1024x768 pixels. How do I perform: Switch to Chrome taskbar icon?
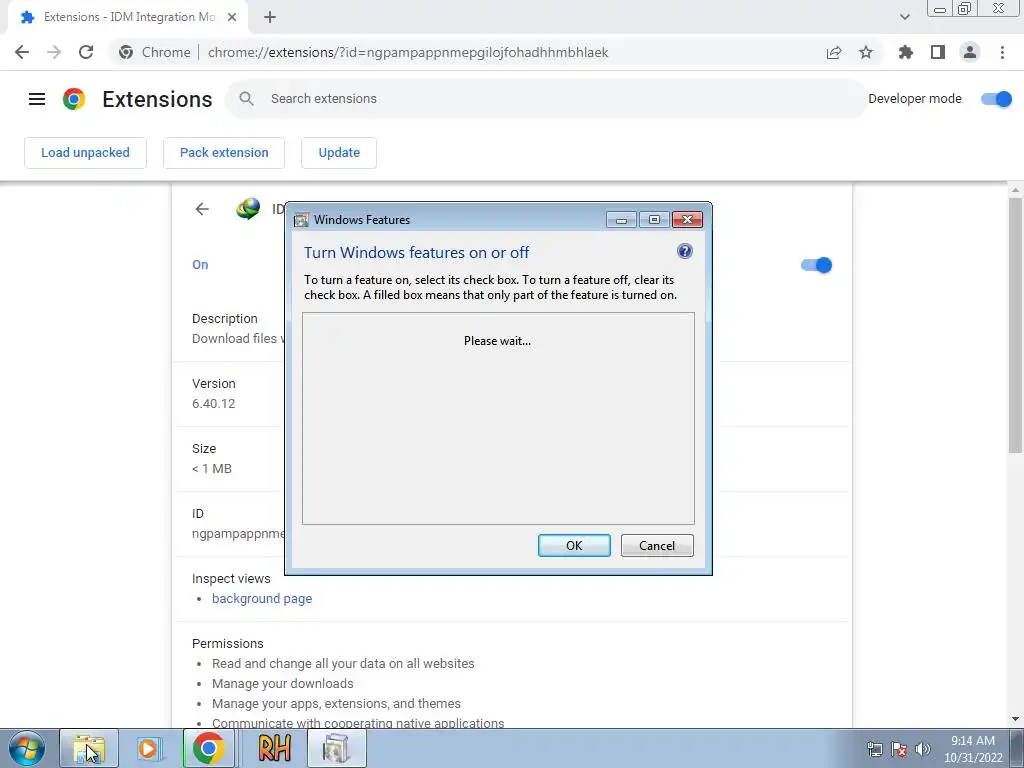(x=209, y=748)
